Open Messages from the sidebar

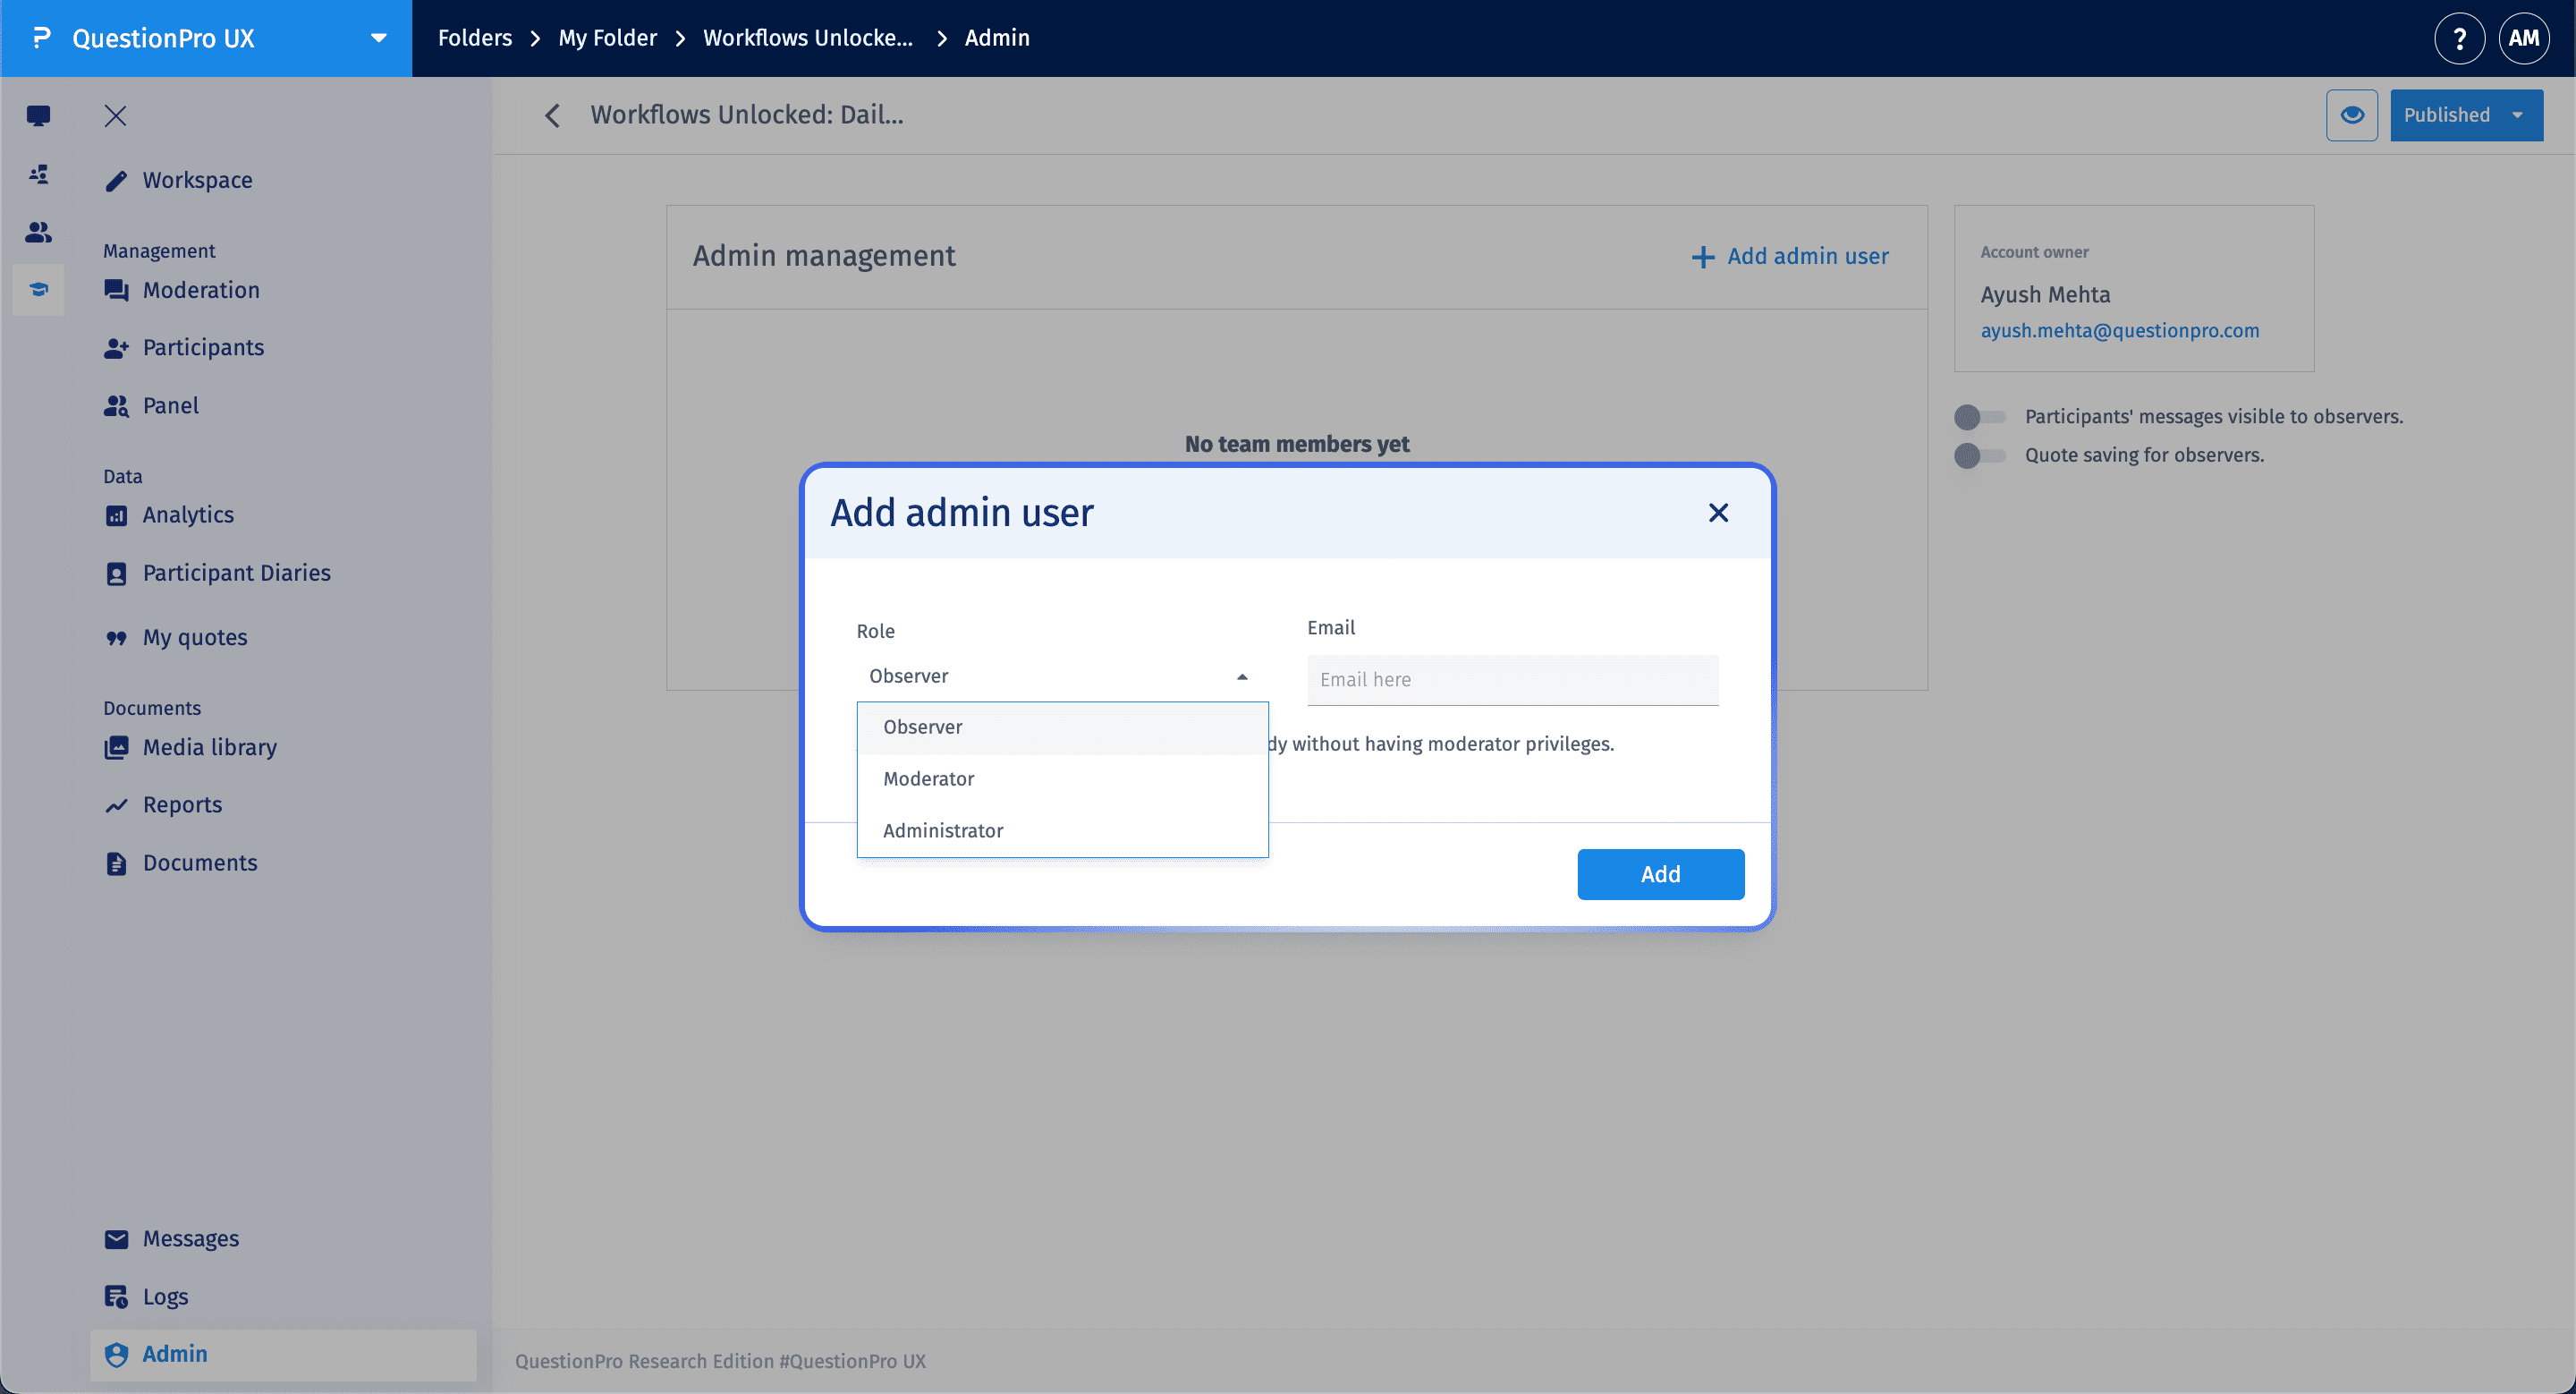tap(191, 1238)
